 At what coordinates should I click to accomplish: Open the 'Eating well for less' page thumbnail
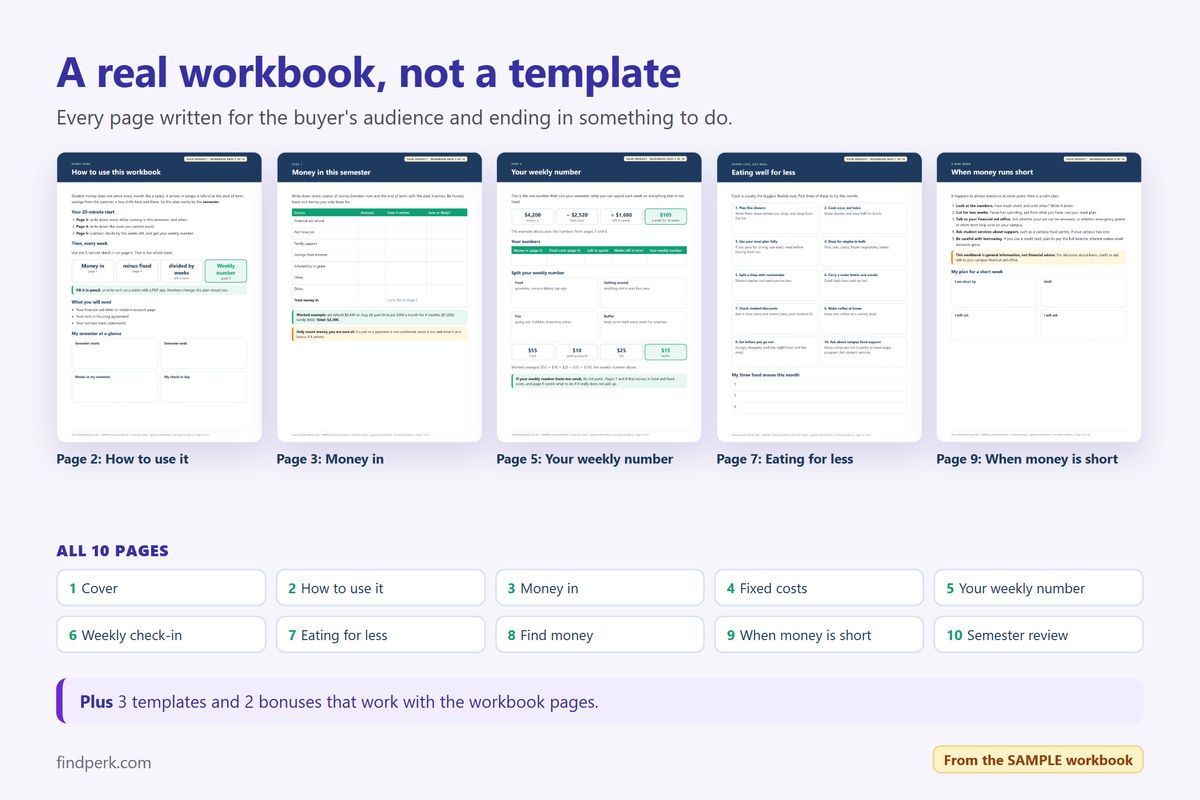tap(819, 297)
